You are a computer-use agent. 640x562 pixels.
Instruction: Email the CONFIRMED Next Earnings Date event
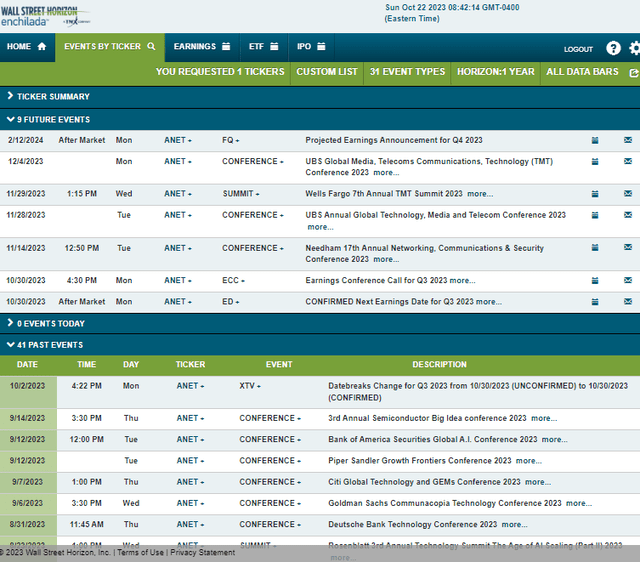(628, 301)
